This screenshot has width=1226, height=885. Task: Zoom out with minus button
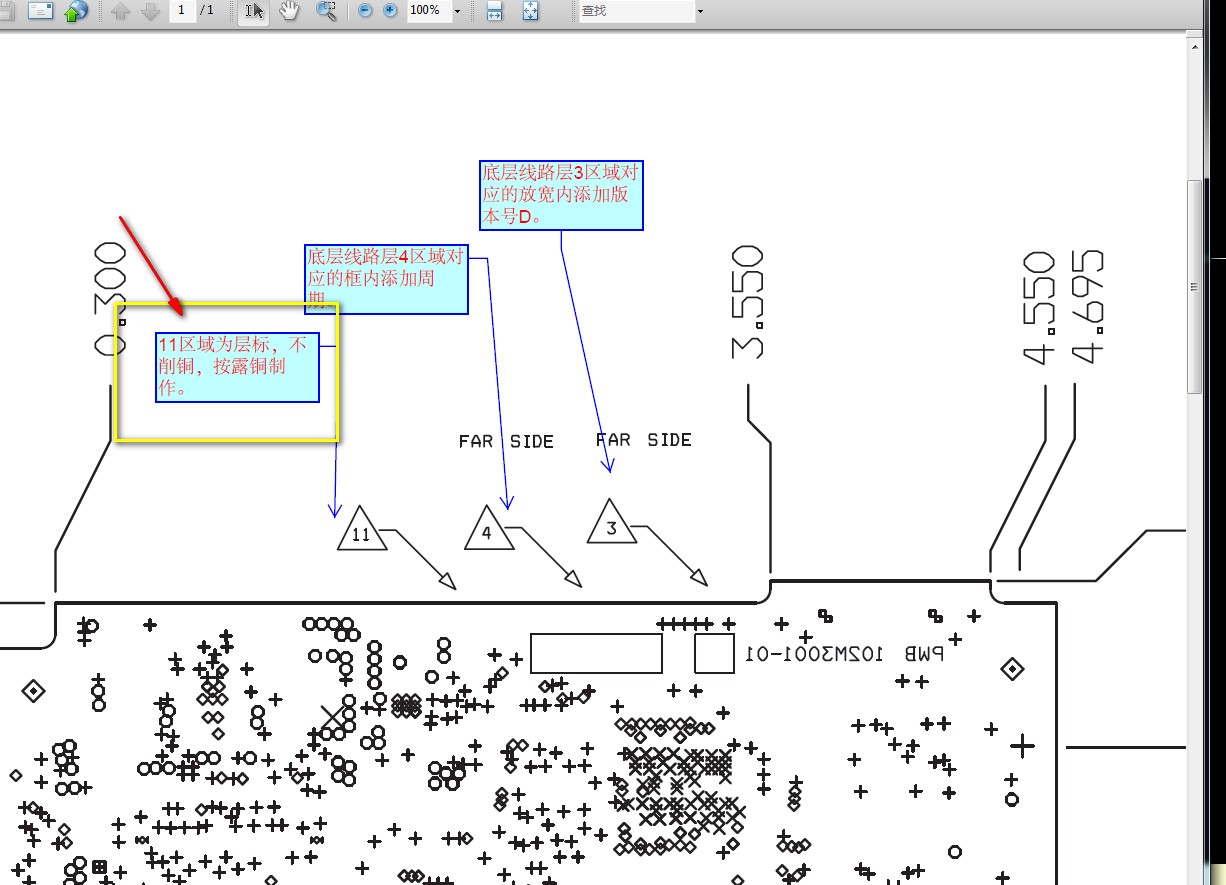365,10
